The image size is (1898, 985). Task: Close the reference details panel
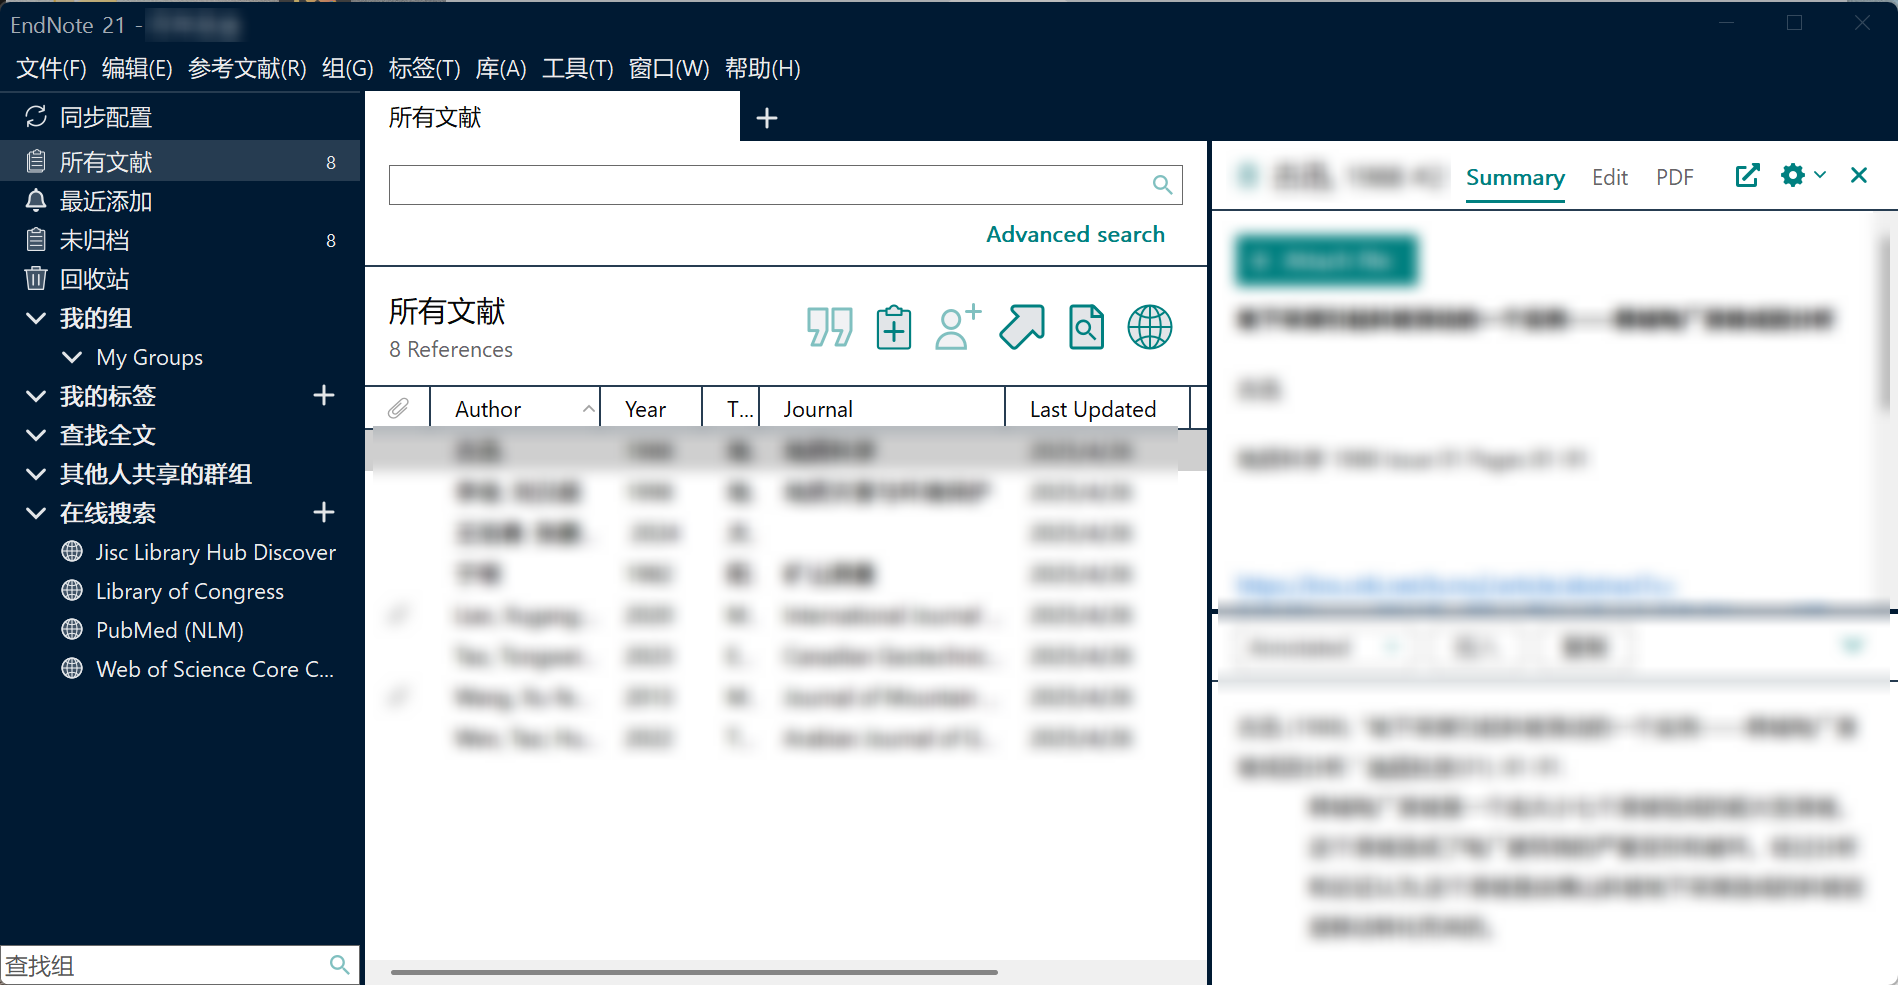click(1859, 175)
